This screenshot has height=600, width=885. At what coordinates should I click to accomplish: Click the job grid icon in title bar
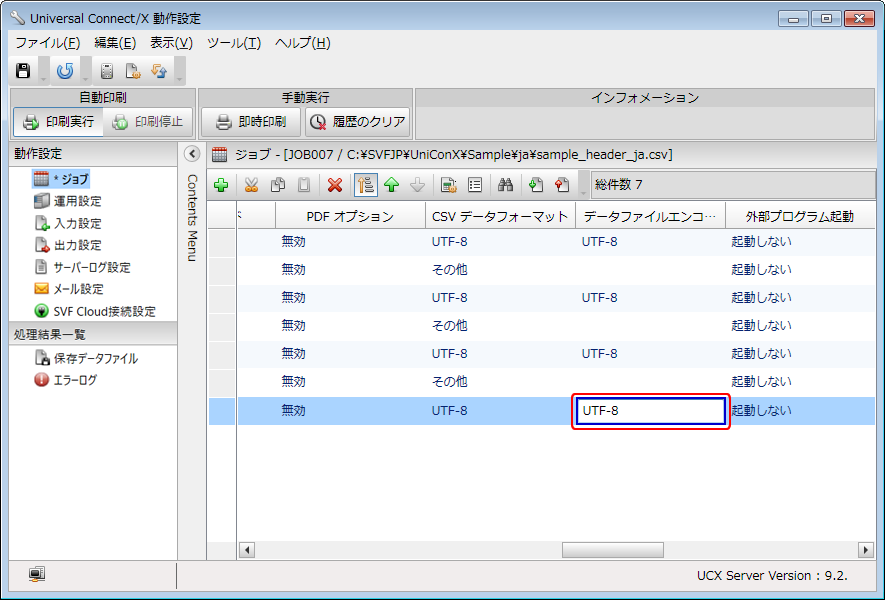(219, 155)
